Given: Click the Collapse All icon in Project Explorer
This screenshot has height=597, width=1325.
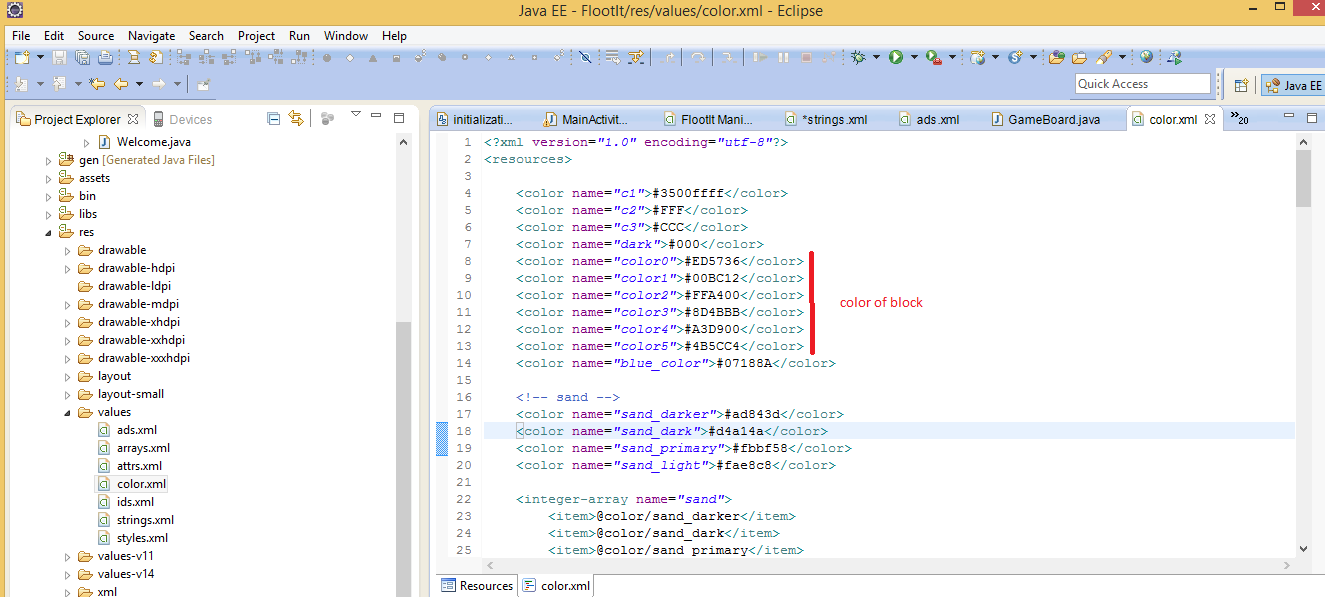Looking at the screenshot, I should pos(274,119).
